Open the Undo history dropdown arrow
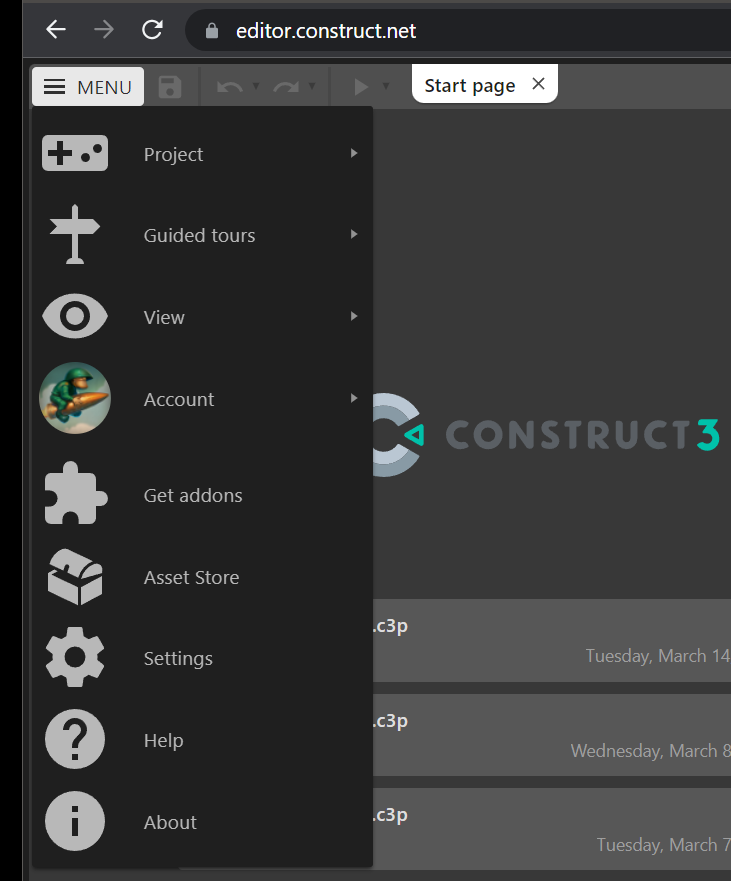 tap(256, 87)
